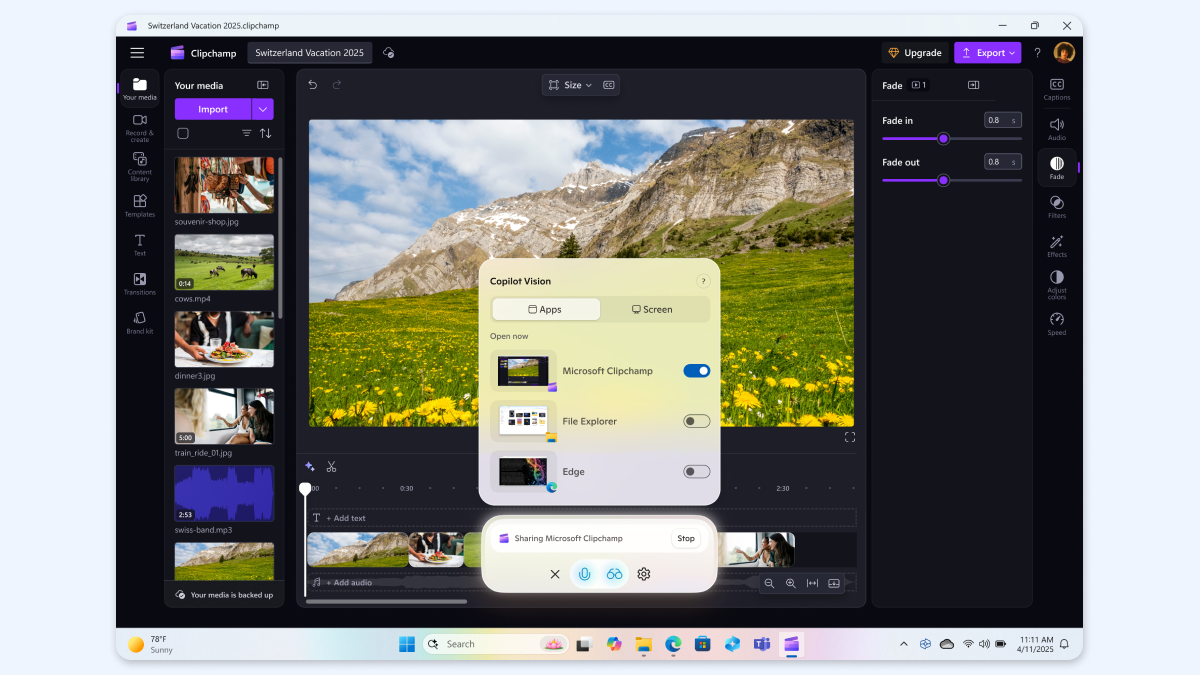Screen dimensions: 1200x675
Task: Open the Captions panel
Action: (x=1056, y=89)
